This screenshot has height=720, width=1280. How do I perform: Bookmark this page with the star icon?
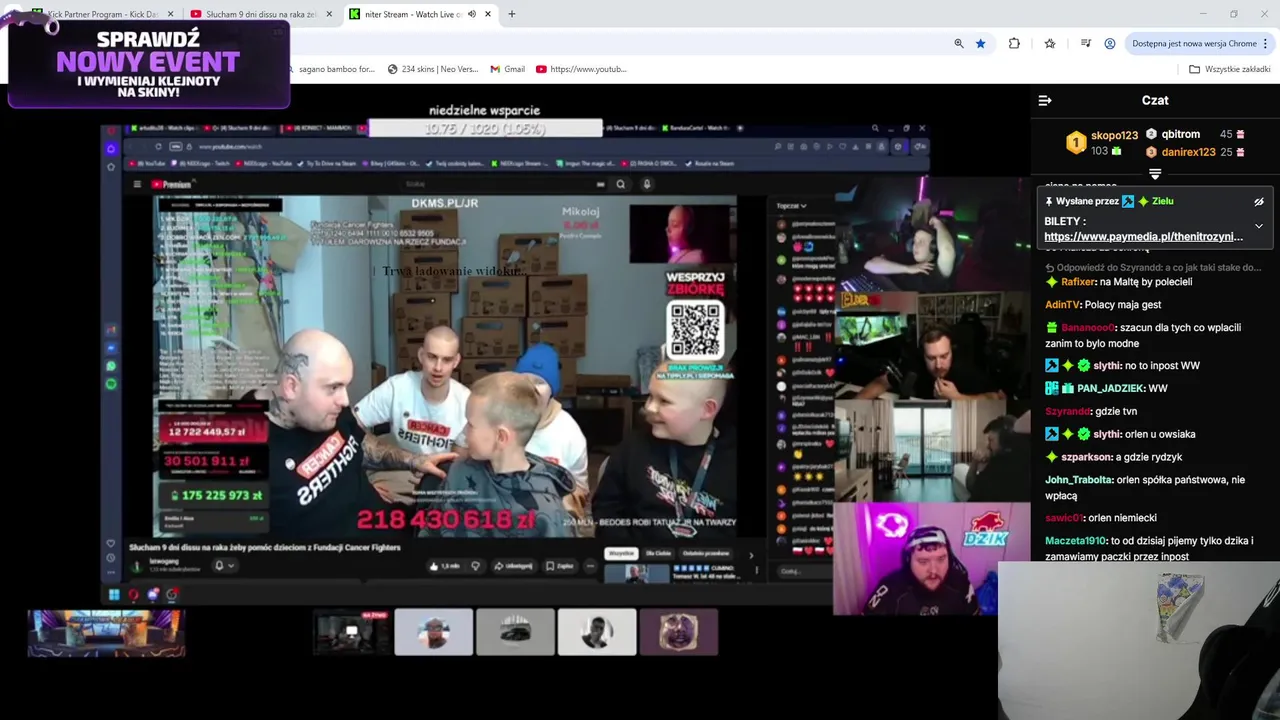(x=981, y=43)
